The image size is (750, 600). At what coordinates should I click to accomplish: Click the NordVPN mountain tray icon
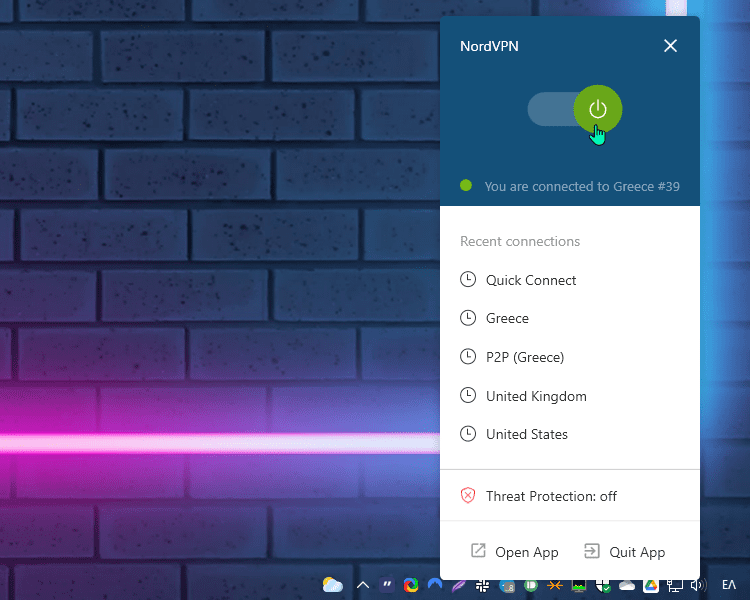pyautogui.click(x=435, y=584)
